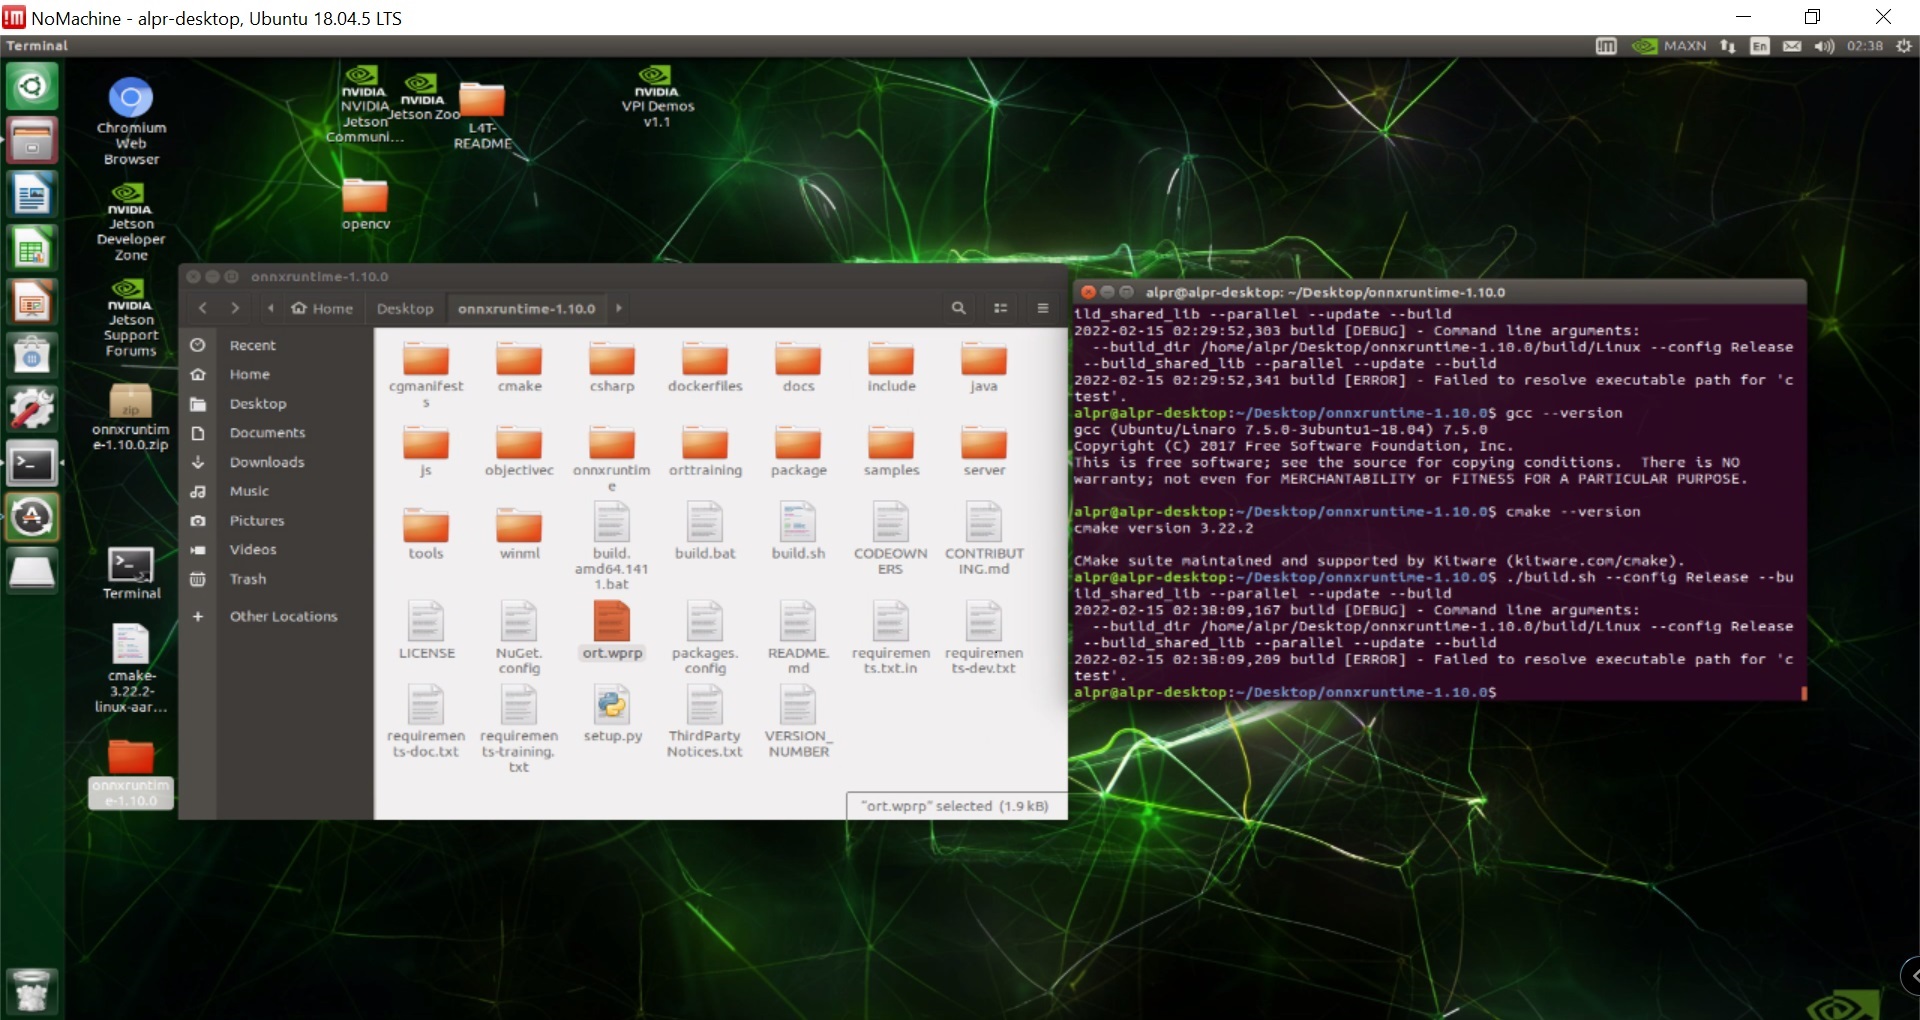This screenshot has width=1920, height=1020.
Task: Open the server folder
Action: tap(984, 451)
